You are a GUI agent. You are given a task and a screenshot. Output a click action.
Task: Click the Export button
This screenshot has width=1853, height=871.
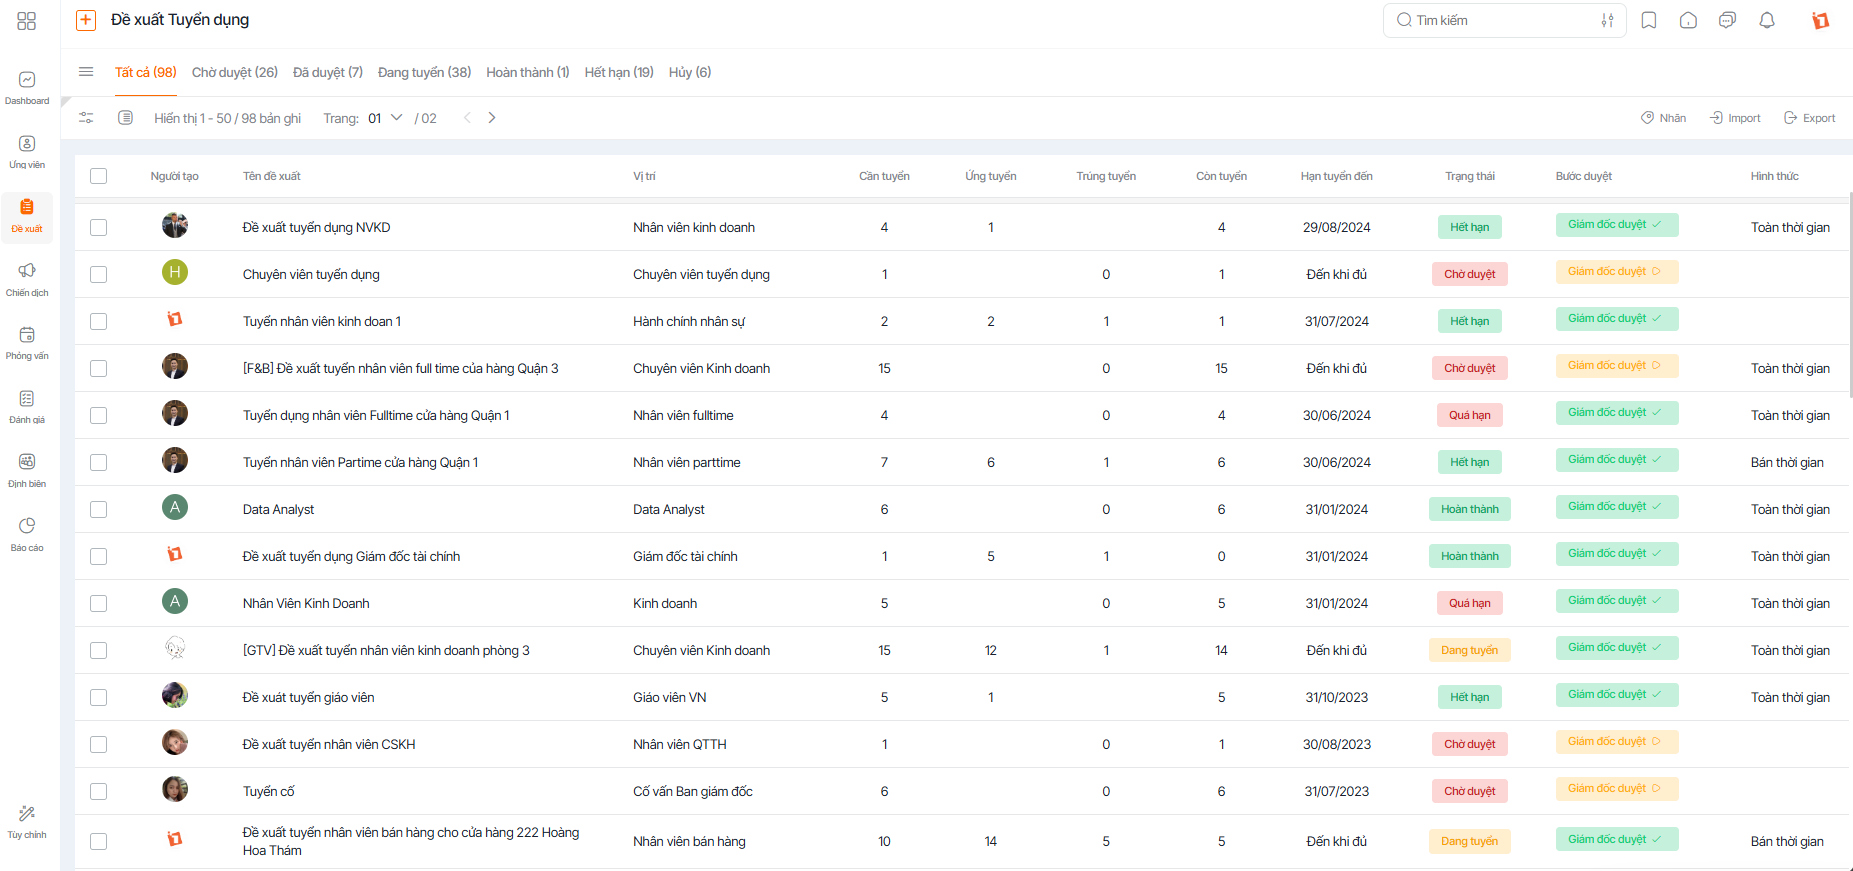[x=1810, y=118]
